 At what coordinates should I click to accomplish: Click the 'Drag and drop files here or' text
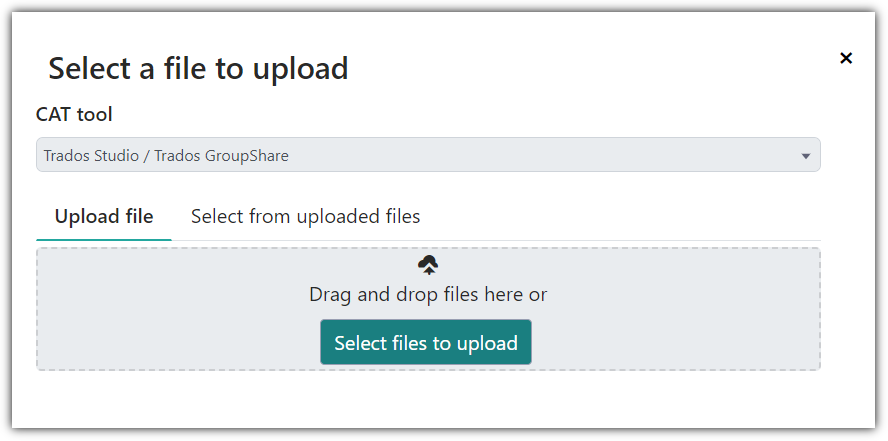[428, 294]
